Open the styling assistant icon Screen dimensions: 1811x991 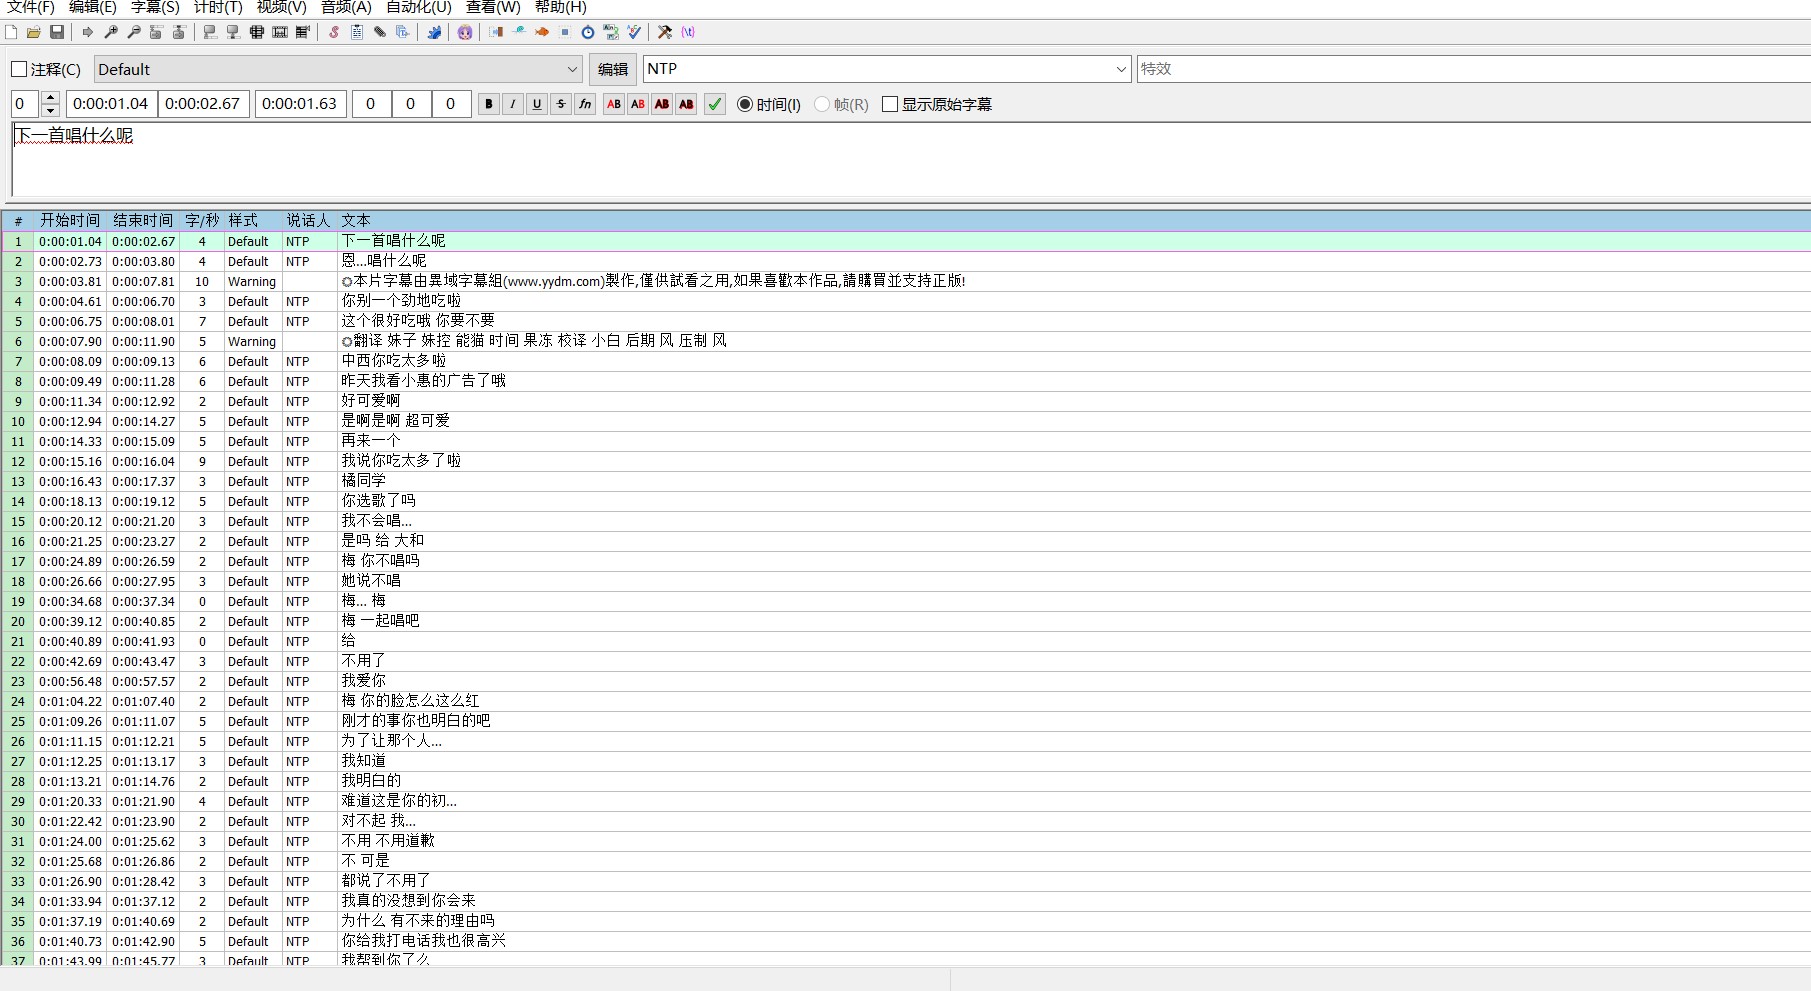click(519, 32)
